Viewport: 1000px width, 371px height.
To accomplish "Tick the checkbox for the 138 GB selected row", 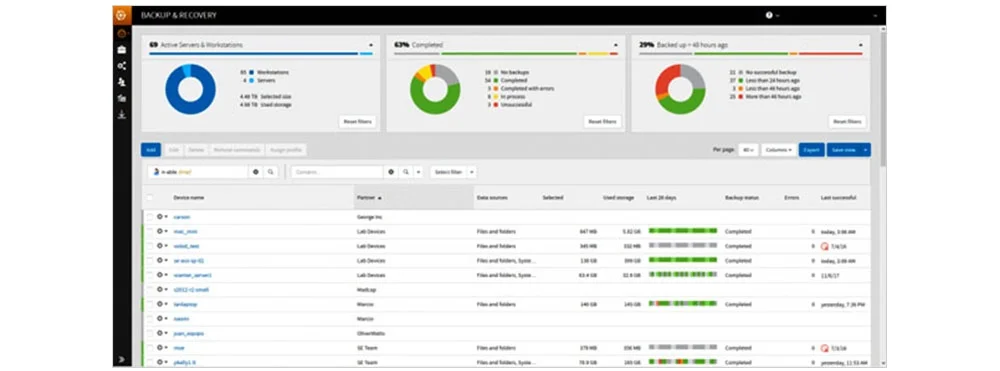I will tap(150, 261).
